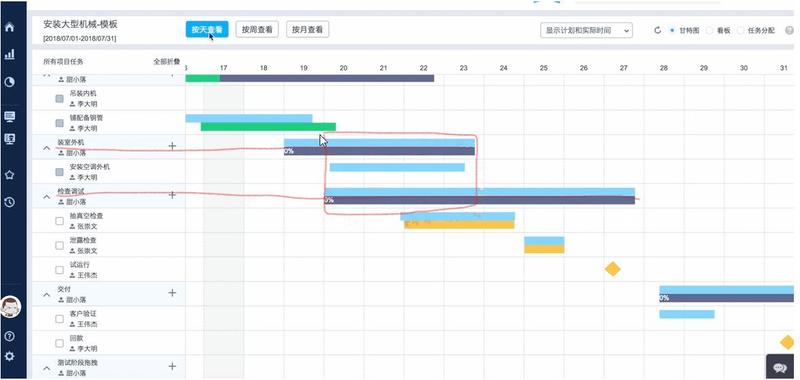800x380 pixels.
Task: Click the gray help icon after 任务分配
Action: 790,31
